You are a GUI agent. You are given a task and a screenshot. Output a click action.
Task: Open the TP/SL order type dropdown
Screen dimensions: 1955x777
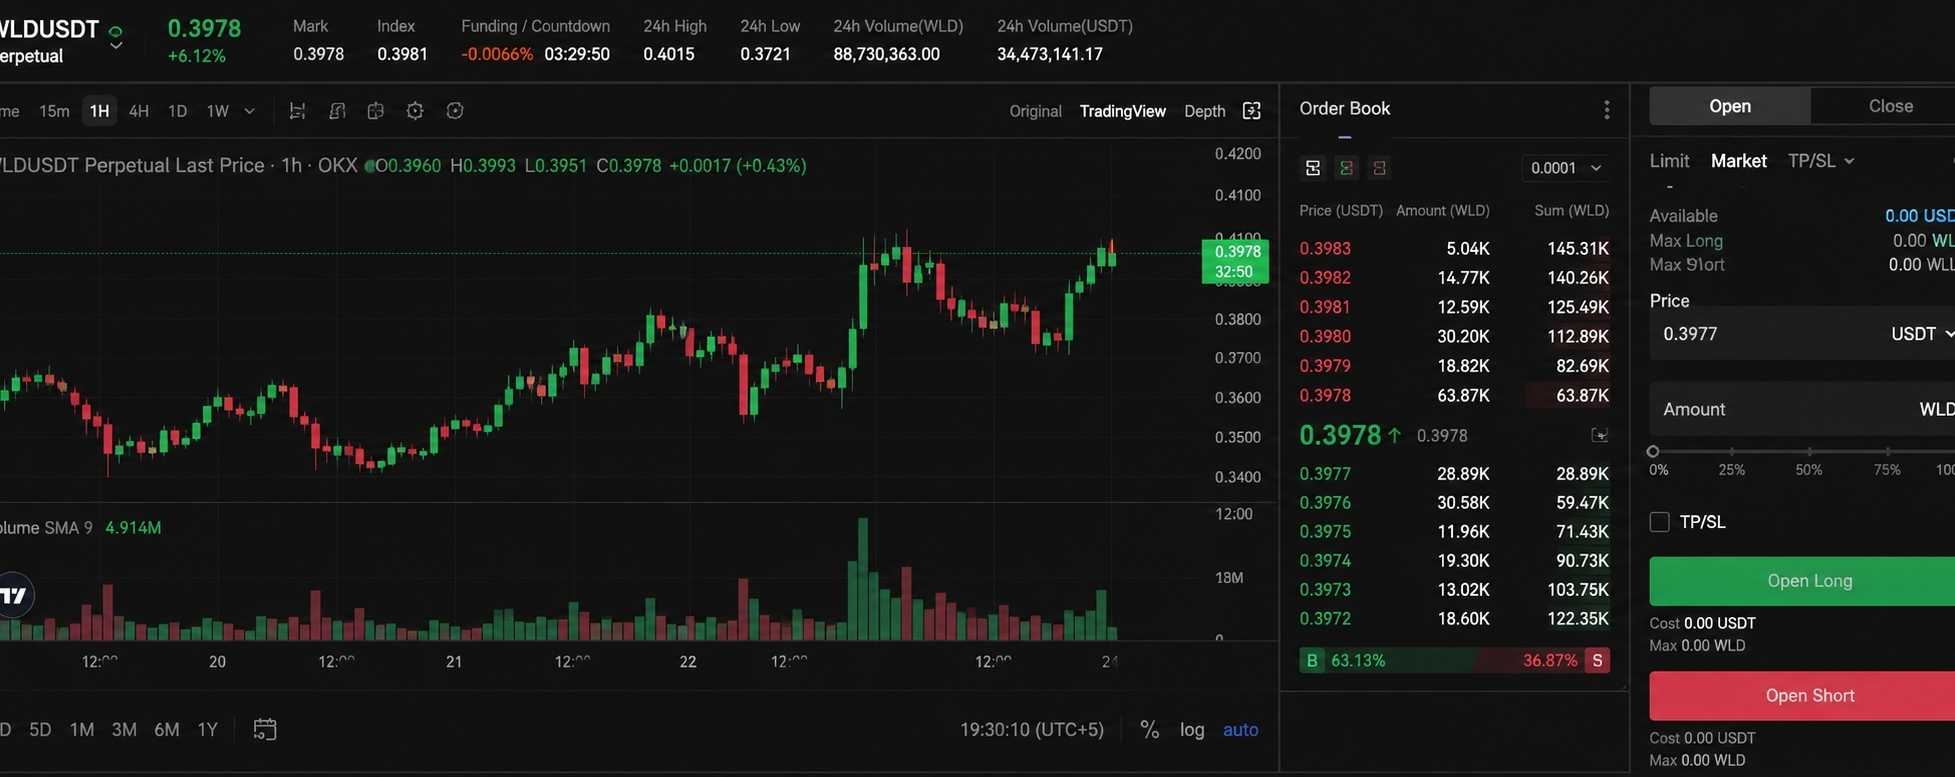click(x=1821, y=161)
